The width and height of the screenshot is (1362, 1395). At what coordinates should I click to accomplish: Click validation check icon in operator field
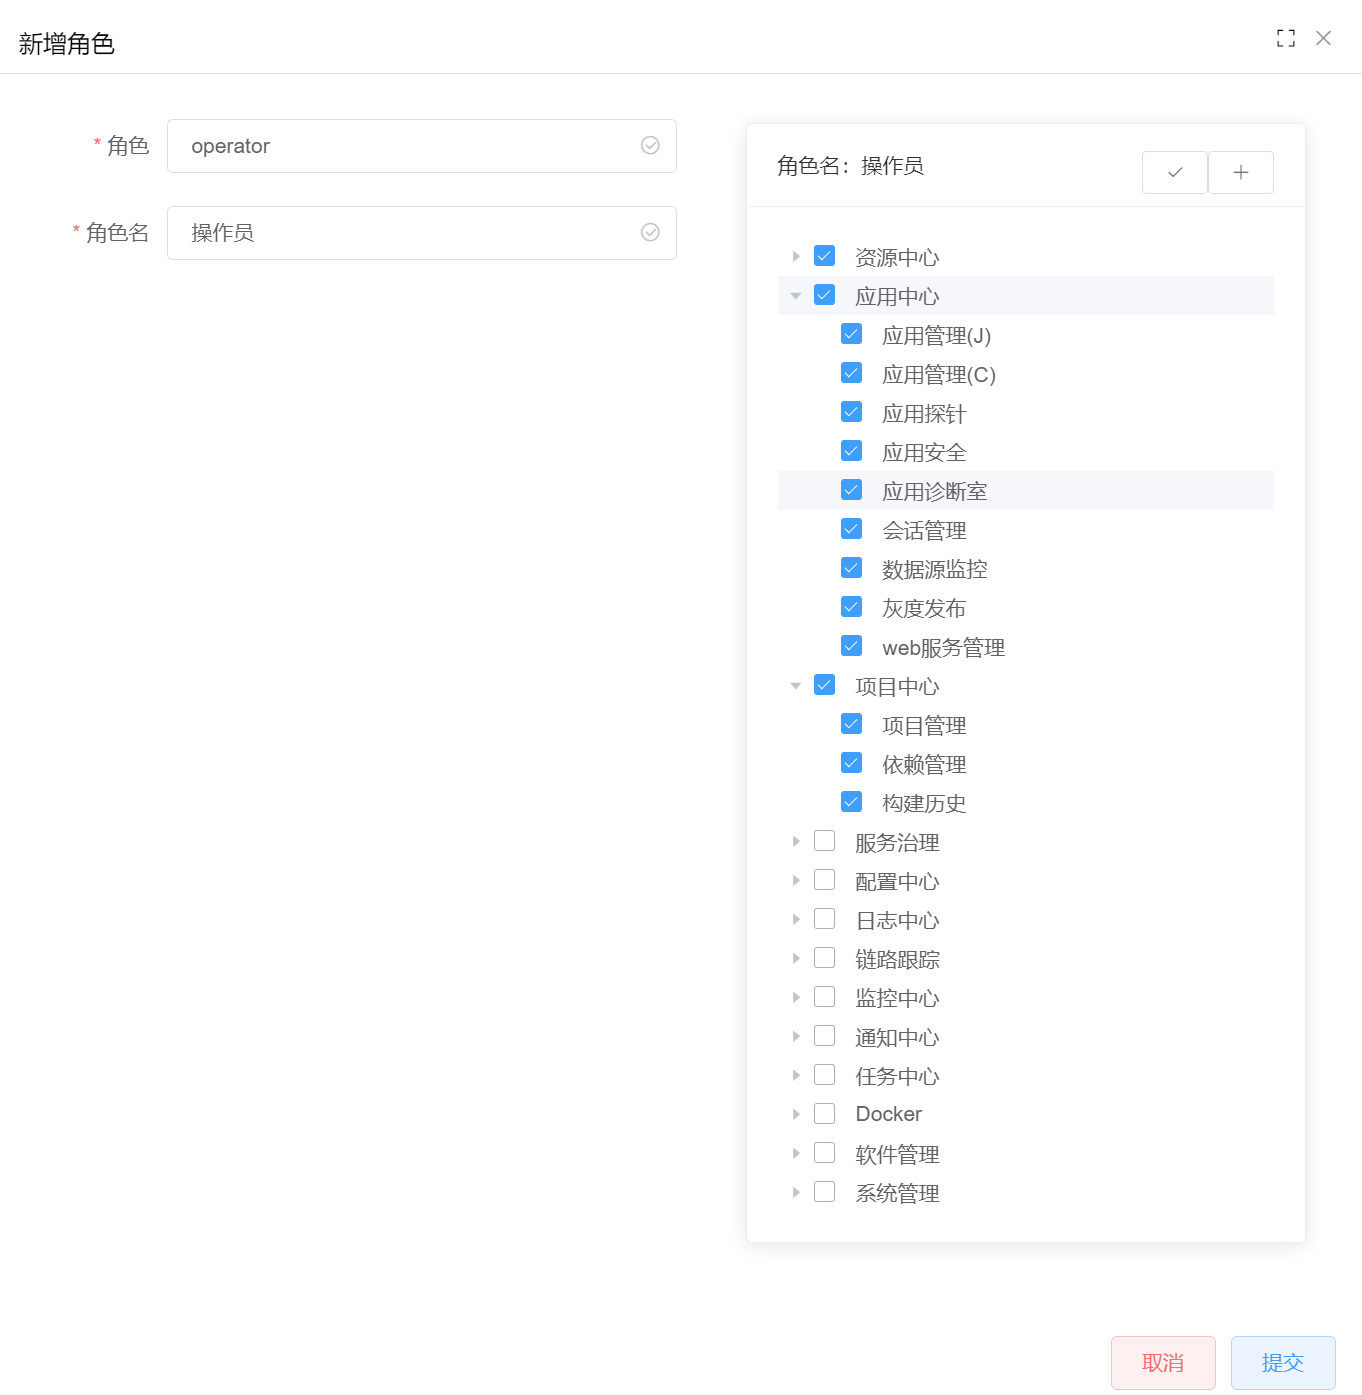tap(650, 145)
